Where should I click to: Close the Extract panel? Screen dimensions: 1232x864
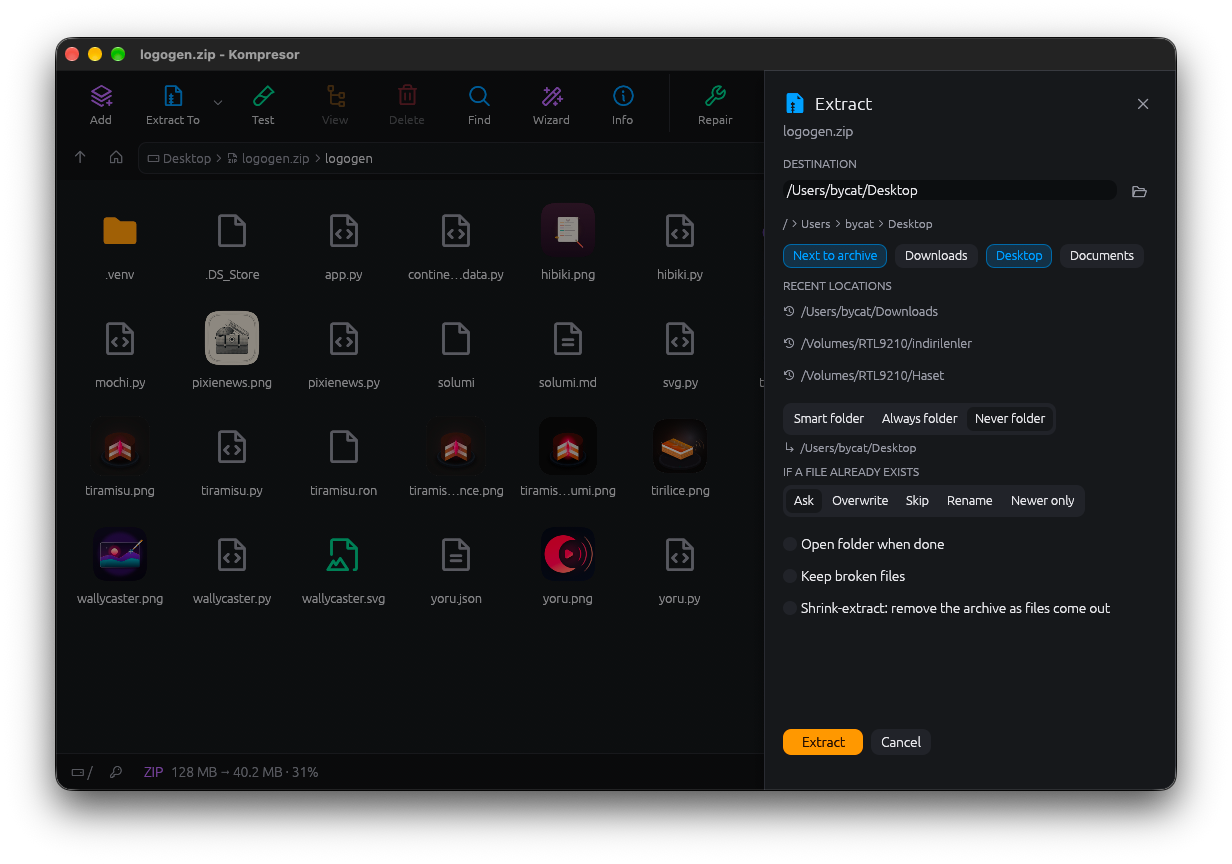point(1143,104)
